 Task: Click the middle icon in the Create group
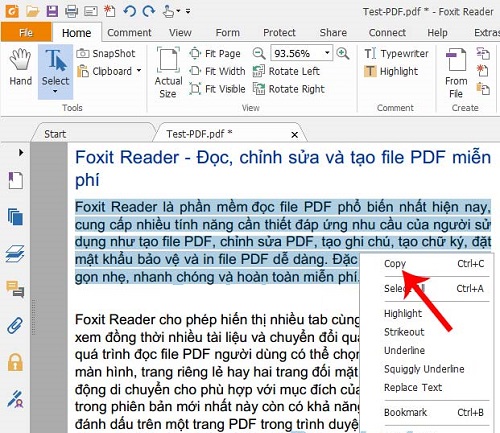click(x=483, y=71)
